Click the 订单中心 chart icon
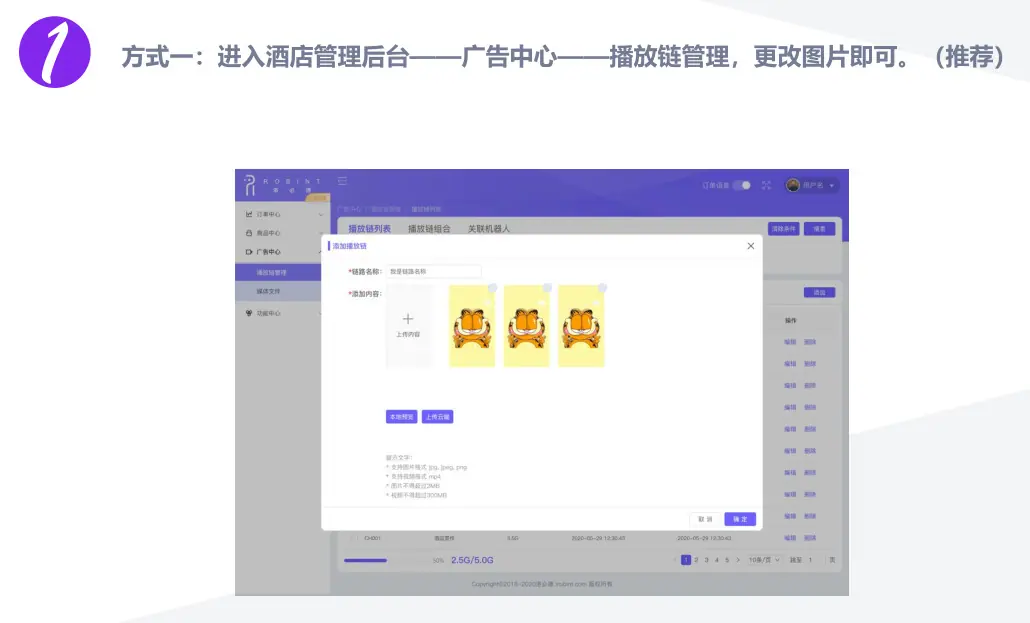Viewport: 1030px width, 623px height. (249, 214)
